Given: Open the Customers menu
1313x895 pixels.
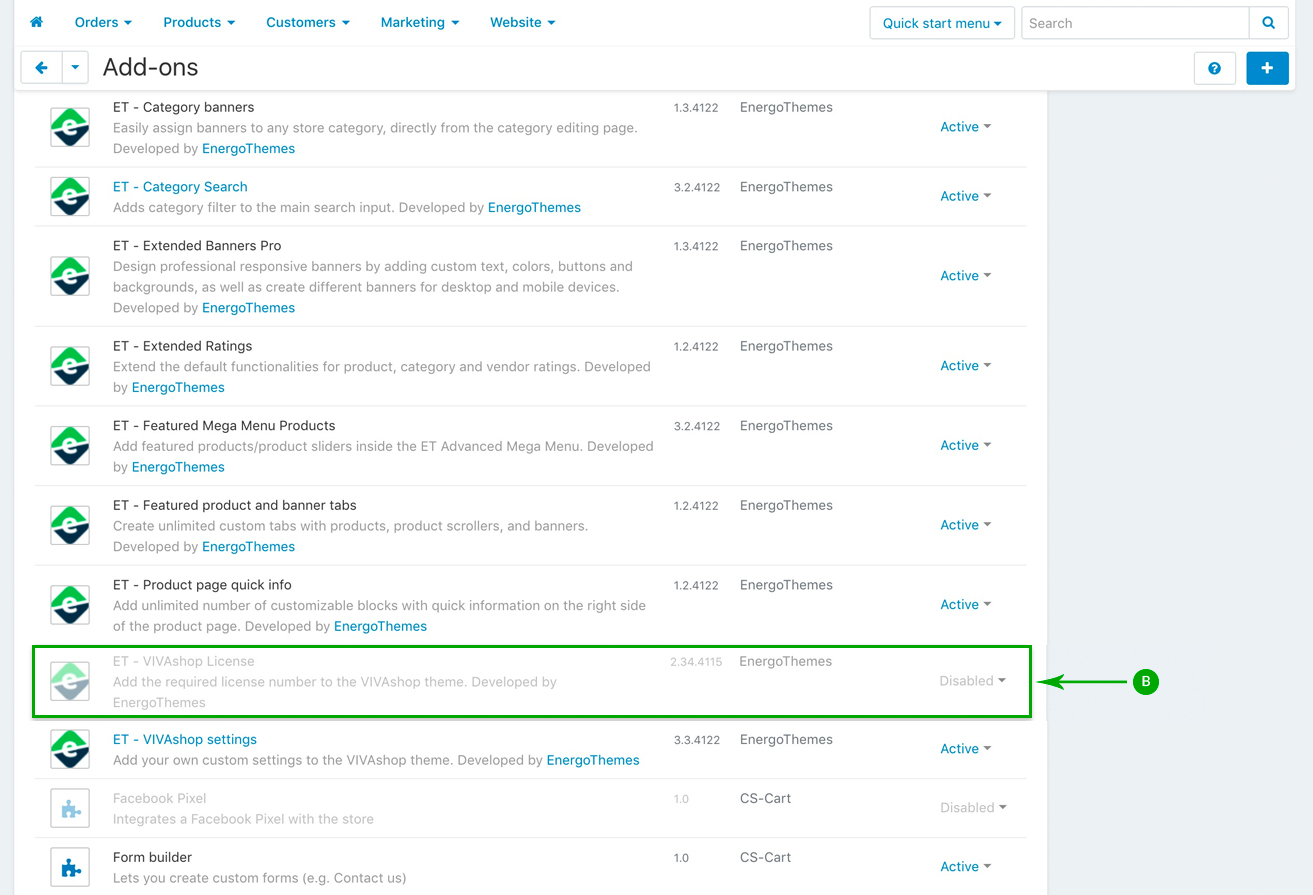Looking at the screenshot, I should coord(308,22).
